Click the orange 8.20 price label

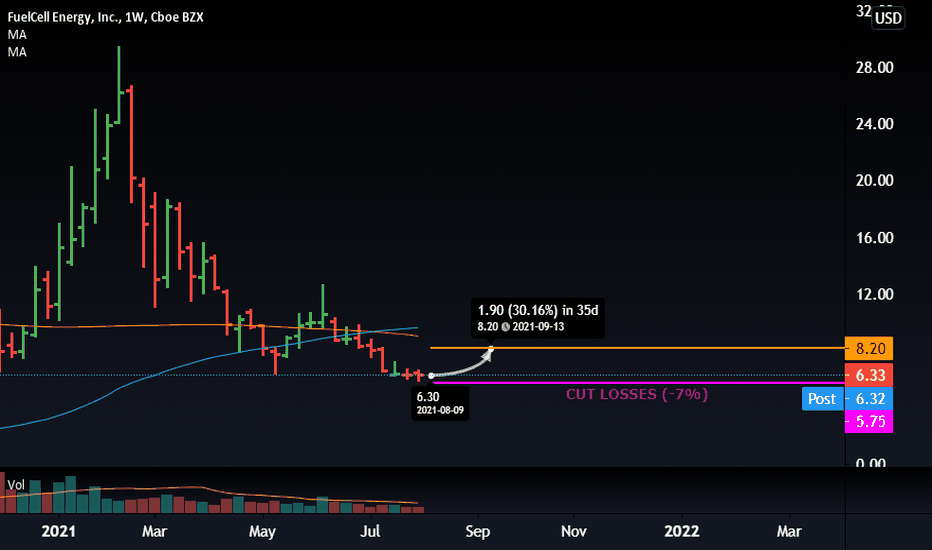(x=869, y=348)
